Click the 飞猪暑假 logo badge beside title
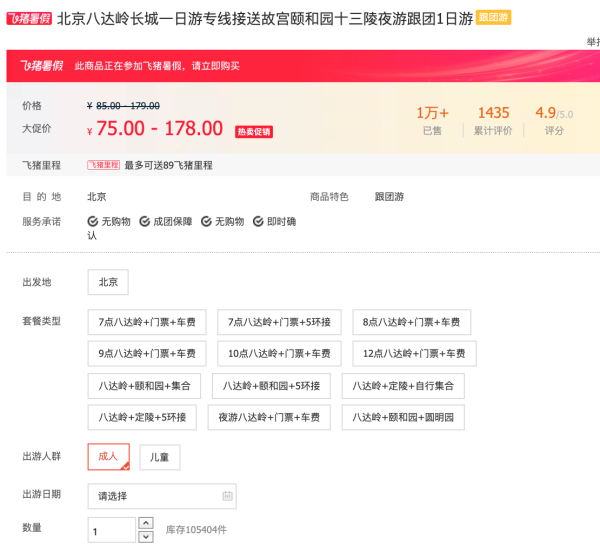The width and height of the screenshot is (600, 558). tap(29, 18)
